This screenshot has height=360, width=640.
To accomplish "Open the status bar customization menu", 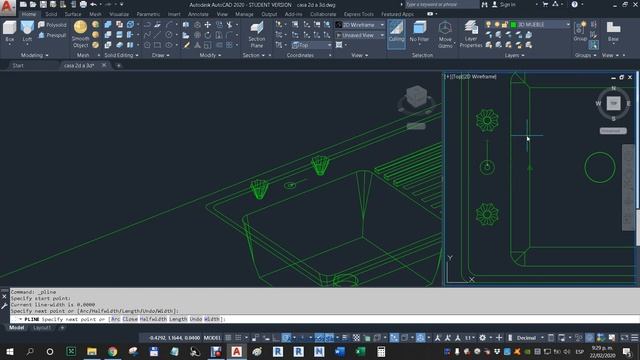I will [635, 338].
